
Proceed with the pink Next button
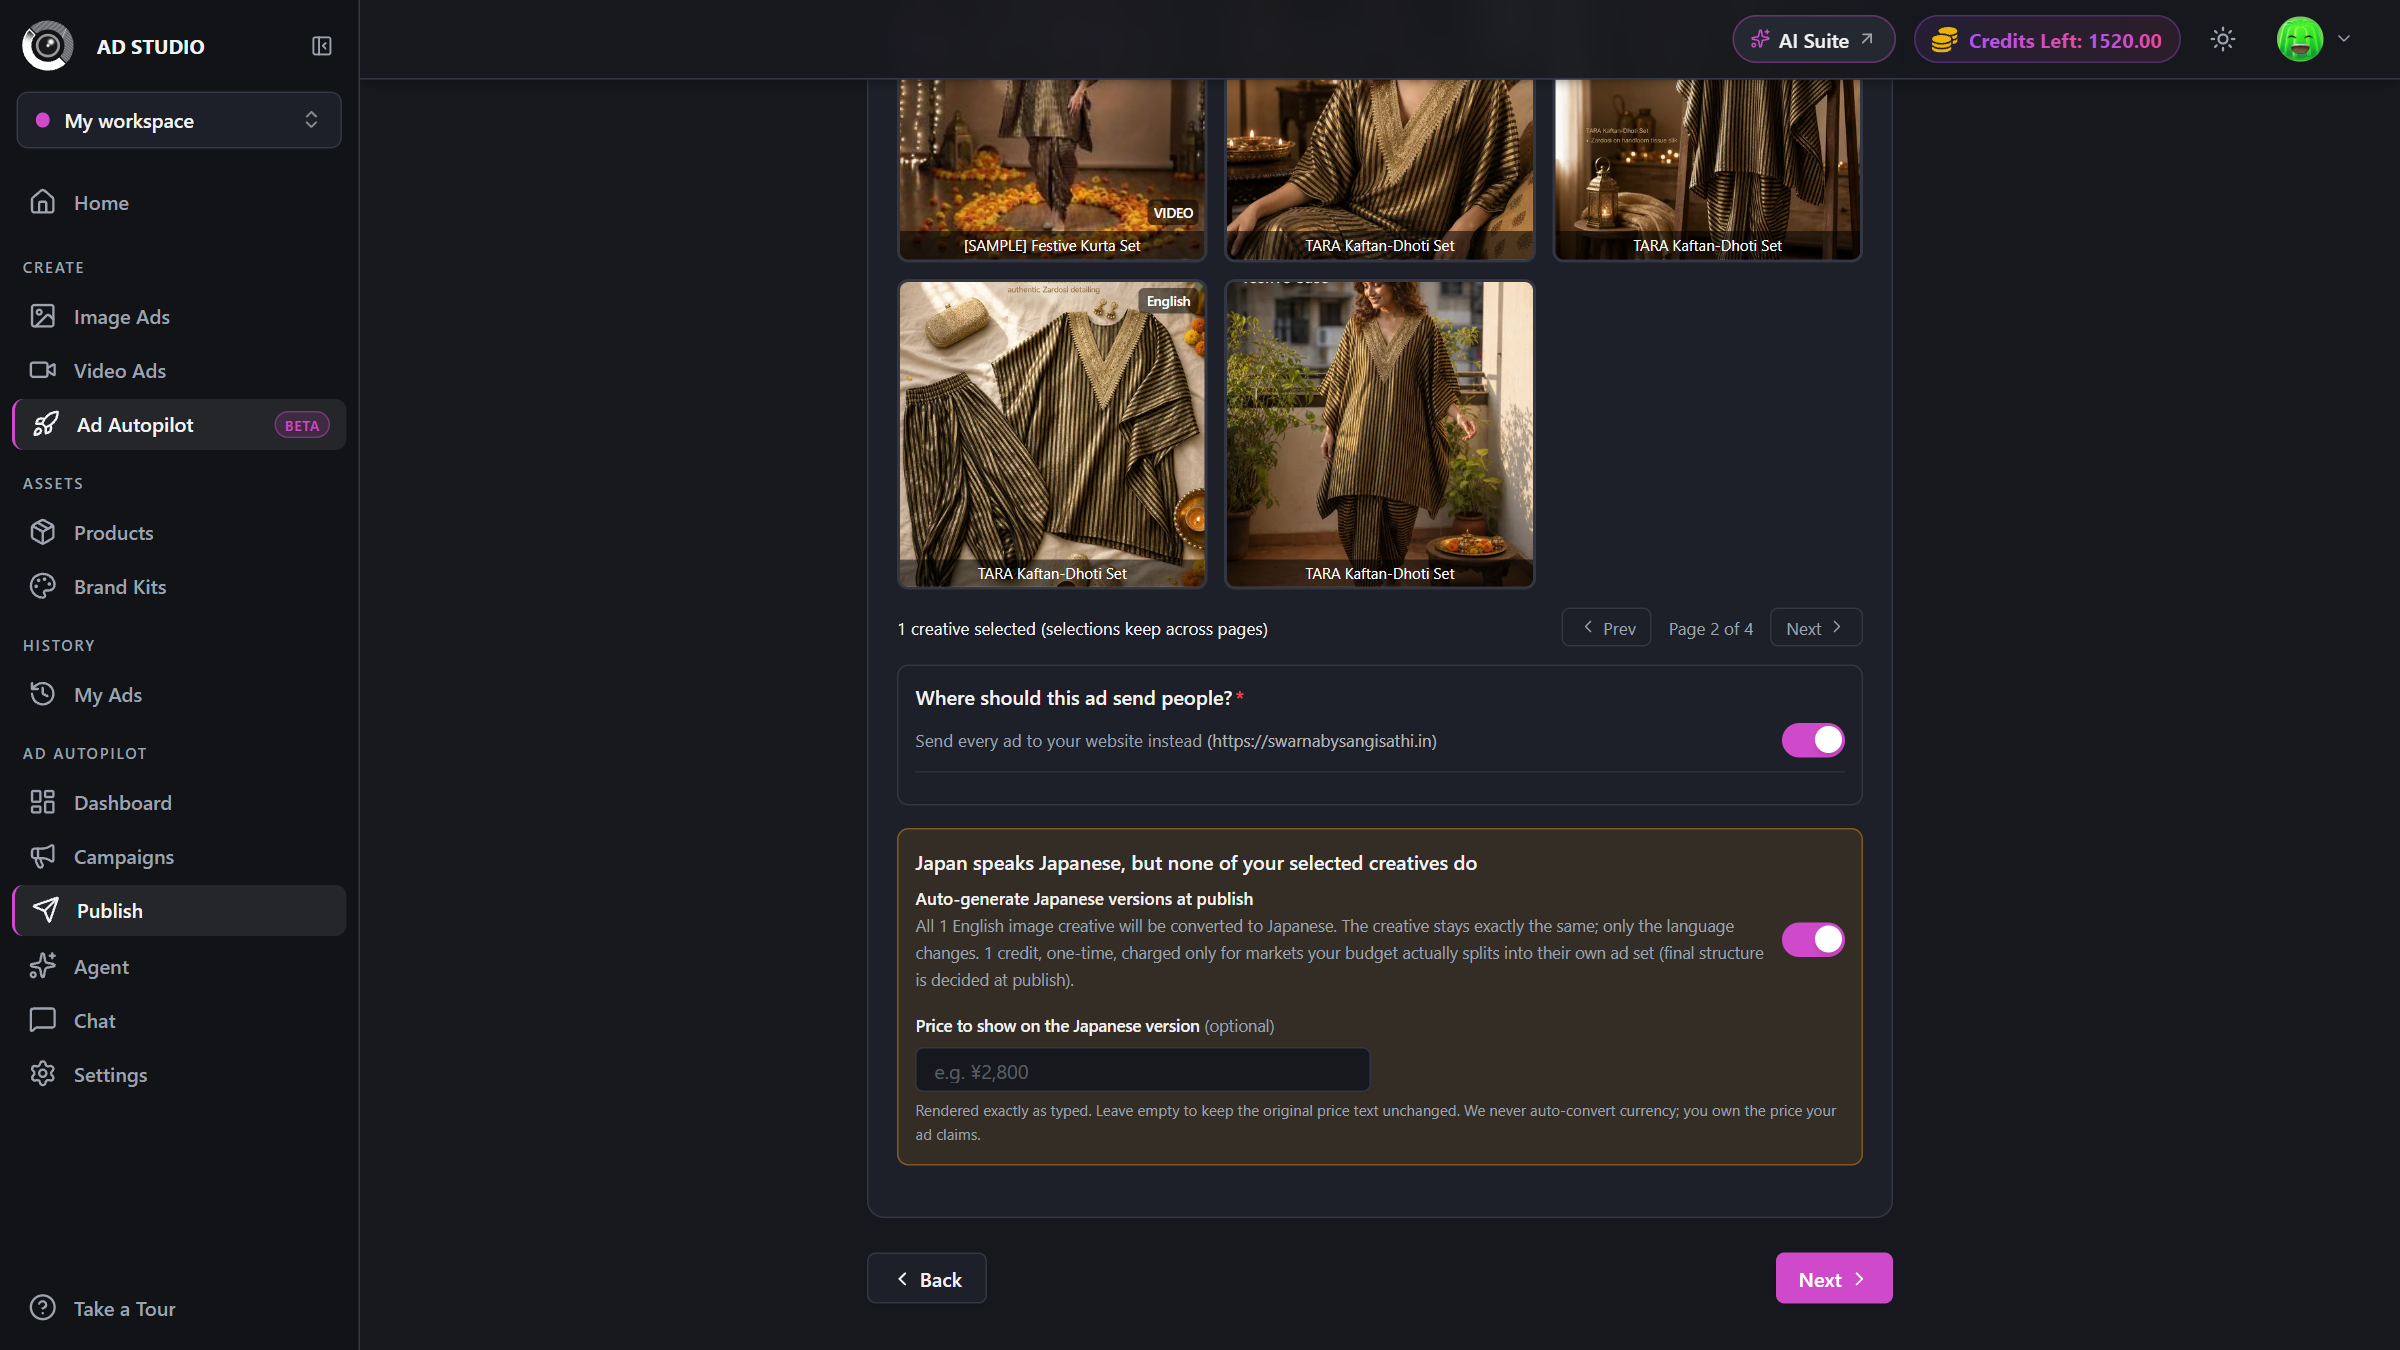pos(1833,1278)
